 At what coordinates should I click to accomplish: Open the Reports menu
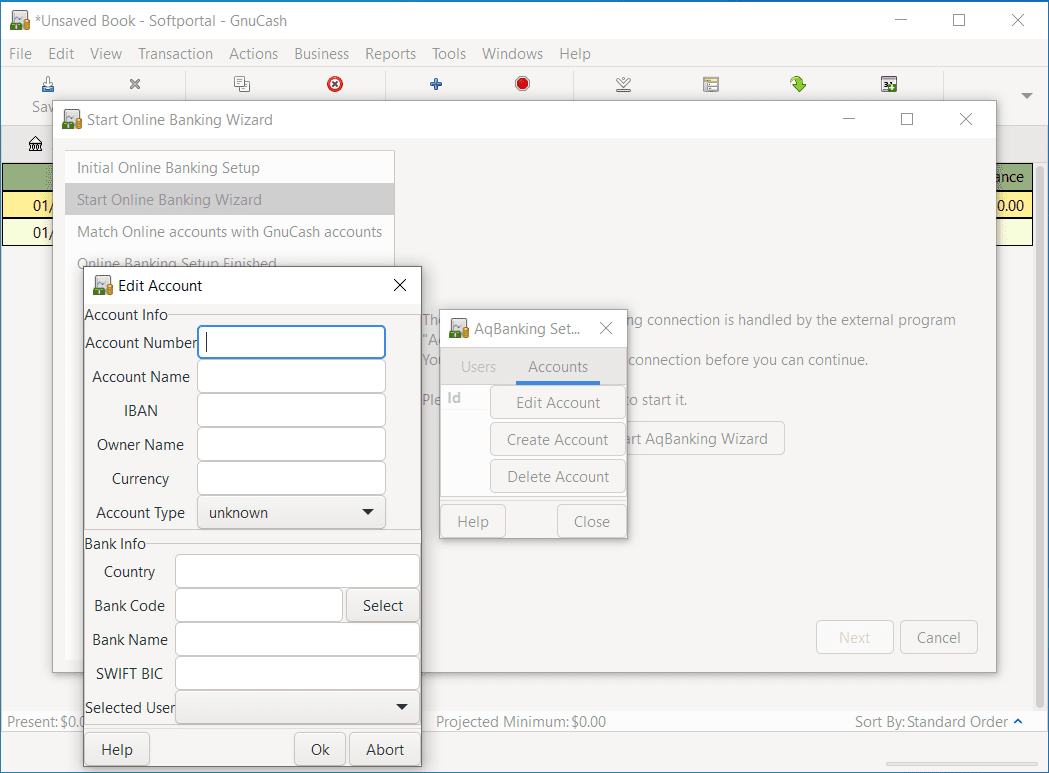click(390, 54)
